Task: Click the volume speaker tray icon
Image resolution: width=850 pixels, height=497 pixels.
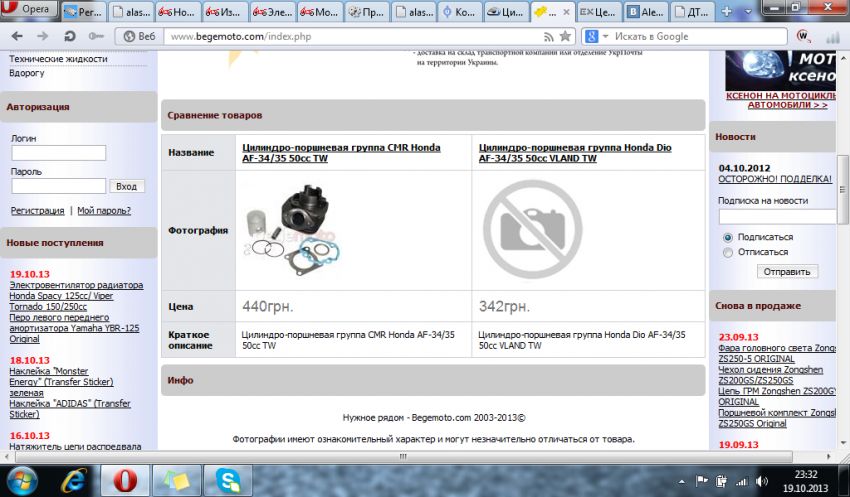Action: coord(762,481)
